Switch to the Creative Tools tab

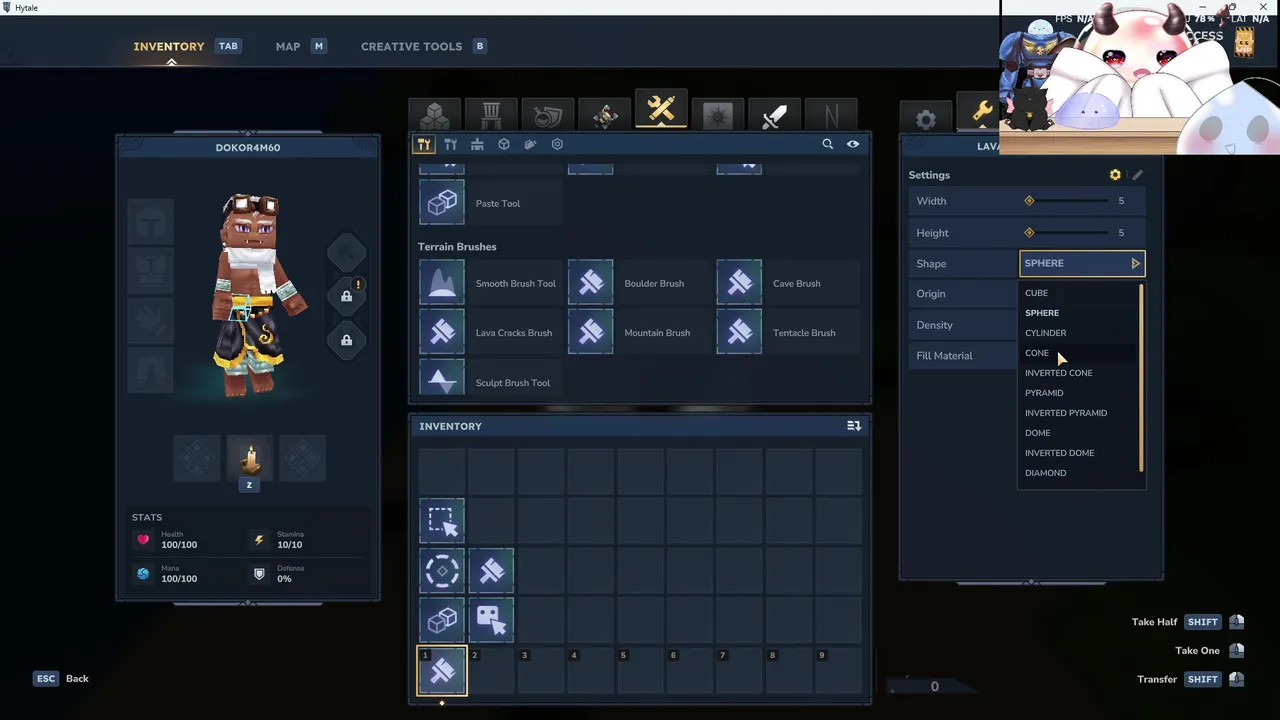point(411,46)
